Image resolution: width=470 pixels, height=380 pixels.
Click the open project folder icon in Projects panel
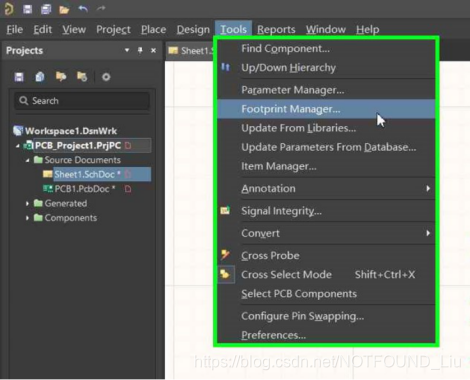pyautogui.click(x=61, y=77)
